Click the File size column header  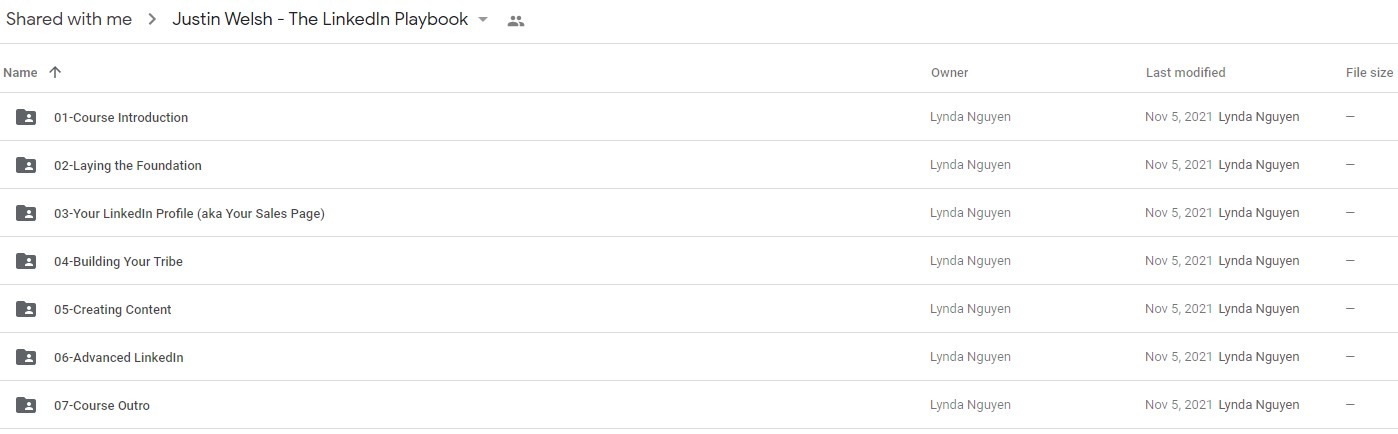coord(1369,72)
